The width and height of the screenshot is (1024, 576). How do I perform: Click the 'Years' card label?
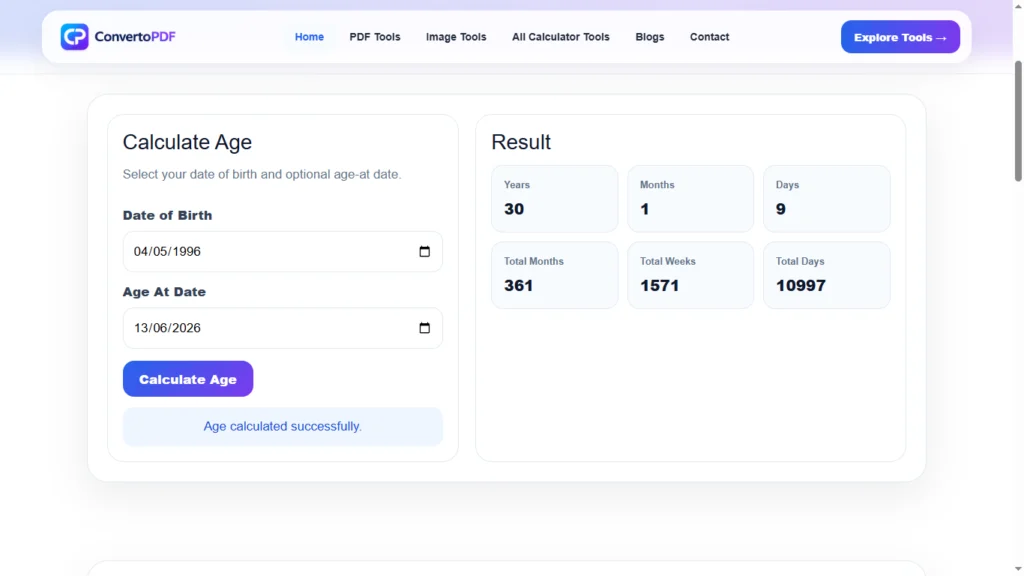517,185
